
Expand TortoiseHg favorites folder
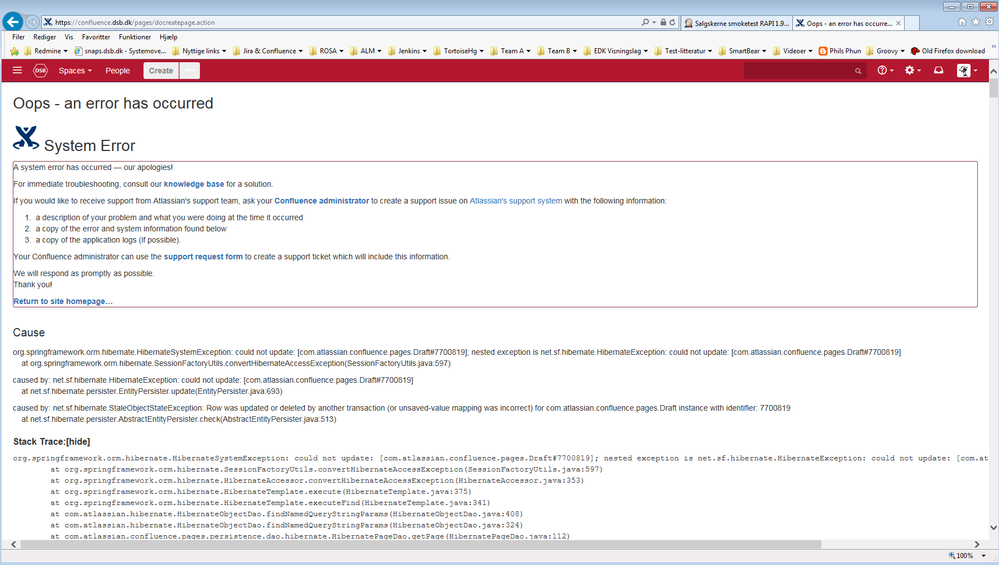point(459,51)
